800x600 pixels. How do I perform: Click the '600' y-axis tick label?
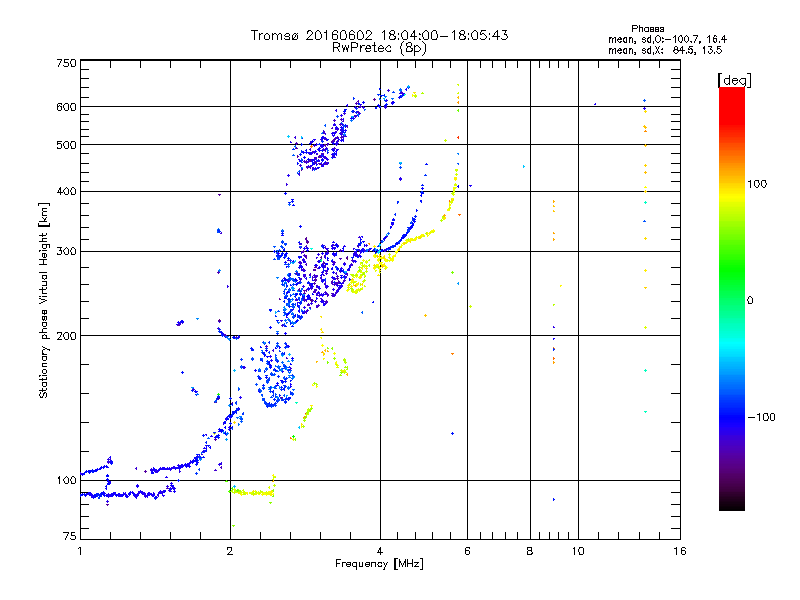coord(66,107)
